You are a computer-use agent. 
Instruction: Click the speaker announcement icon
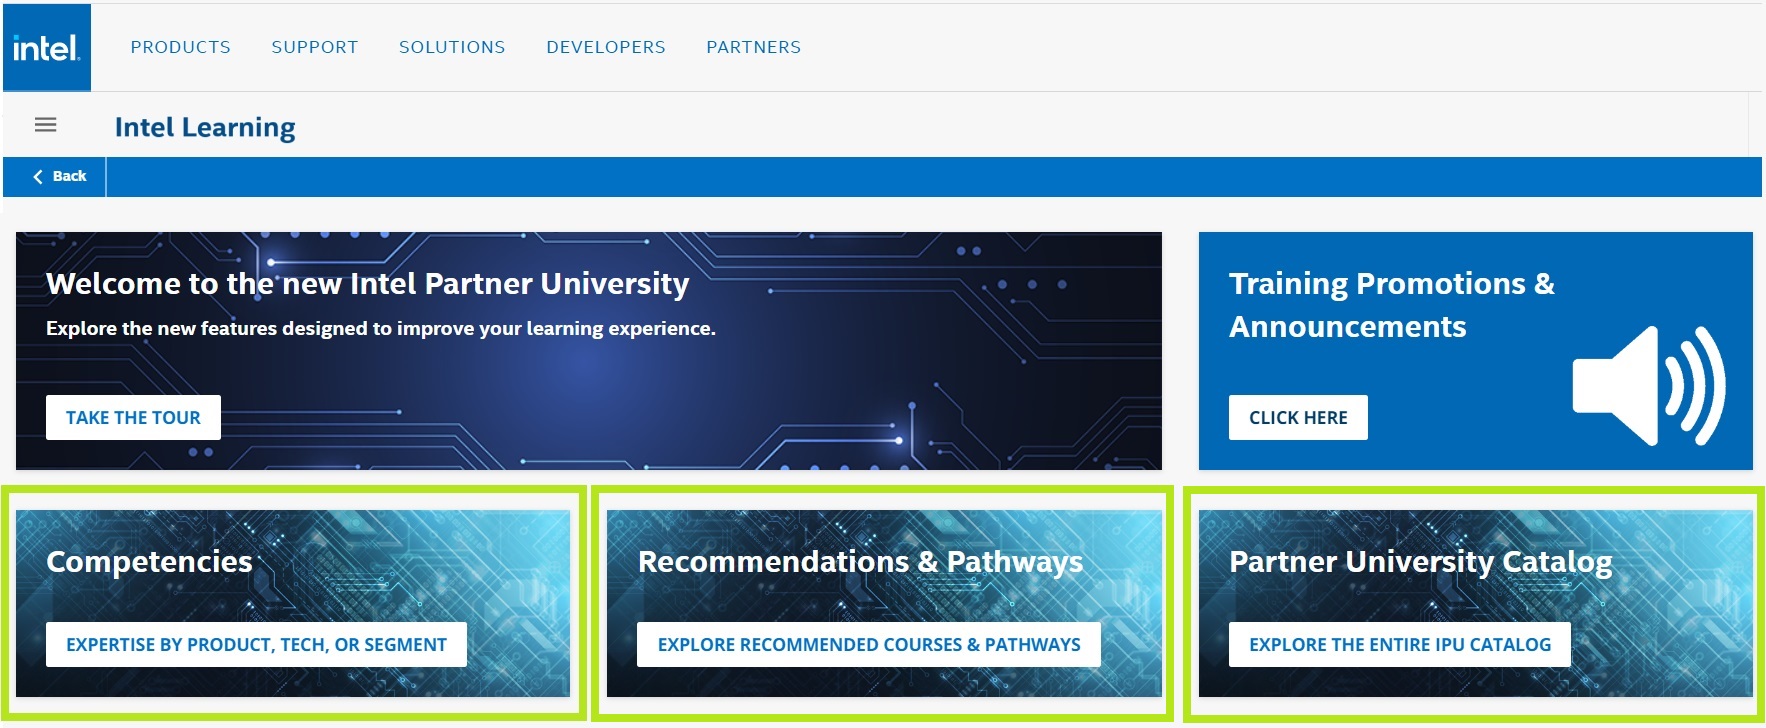1648,386
